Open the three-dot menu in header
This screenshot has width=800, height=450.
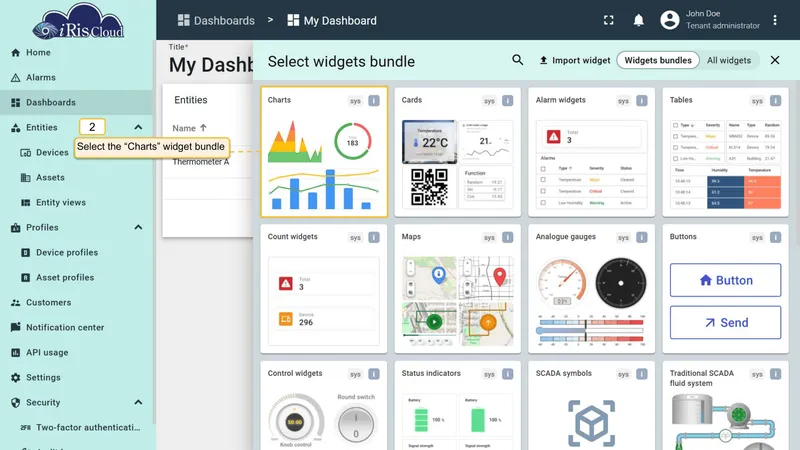[x=775, y=20]
